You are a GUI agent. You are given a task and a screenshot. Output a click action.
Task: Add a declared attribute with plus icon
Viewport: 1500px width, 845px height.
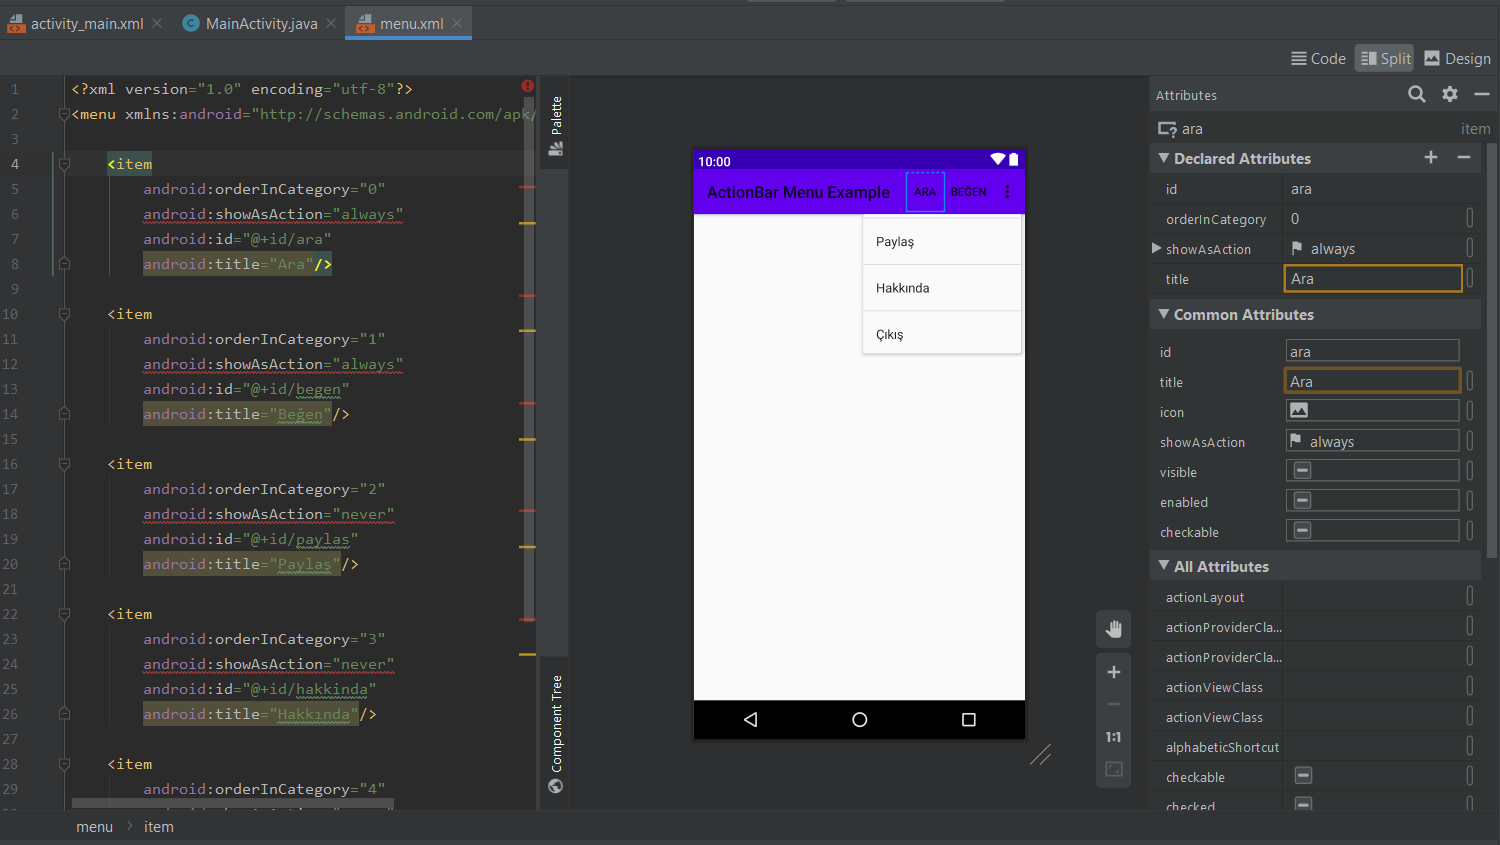1431,158
